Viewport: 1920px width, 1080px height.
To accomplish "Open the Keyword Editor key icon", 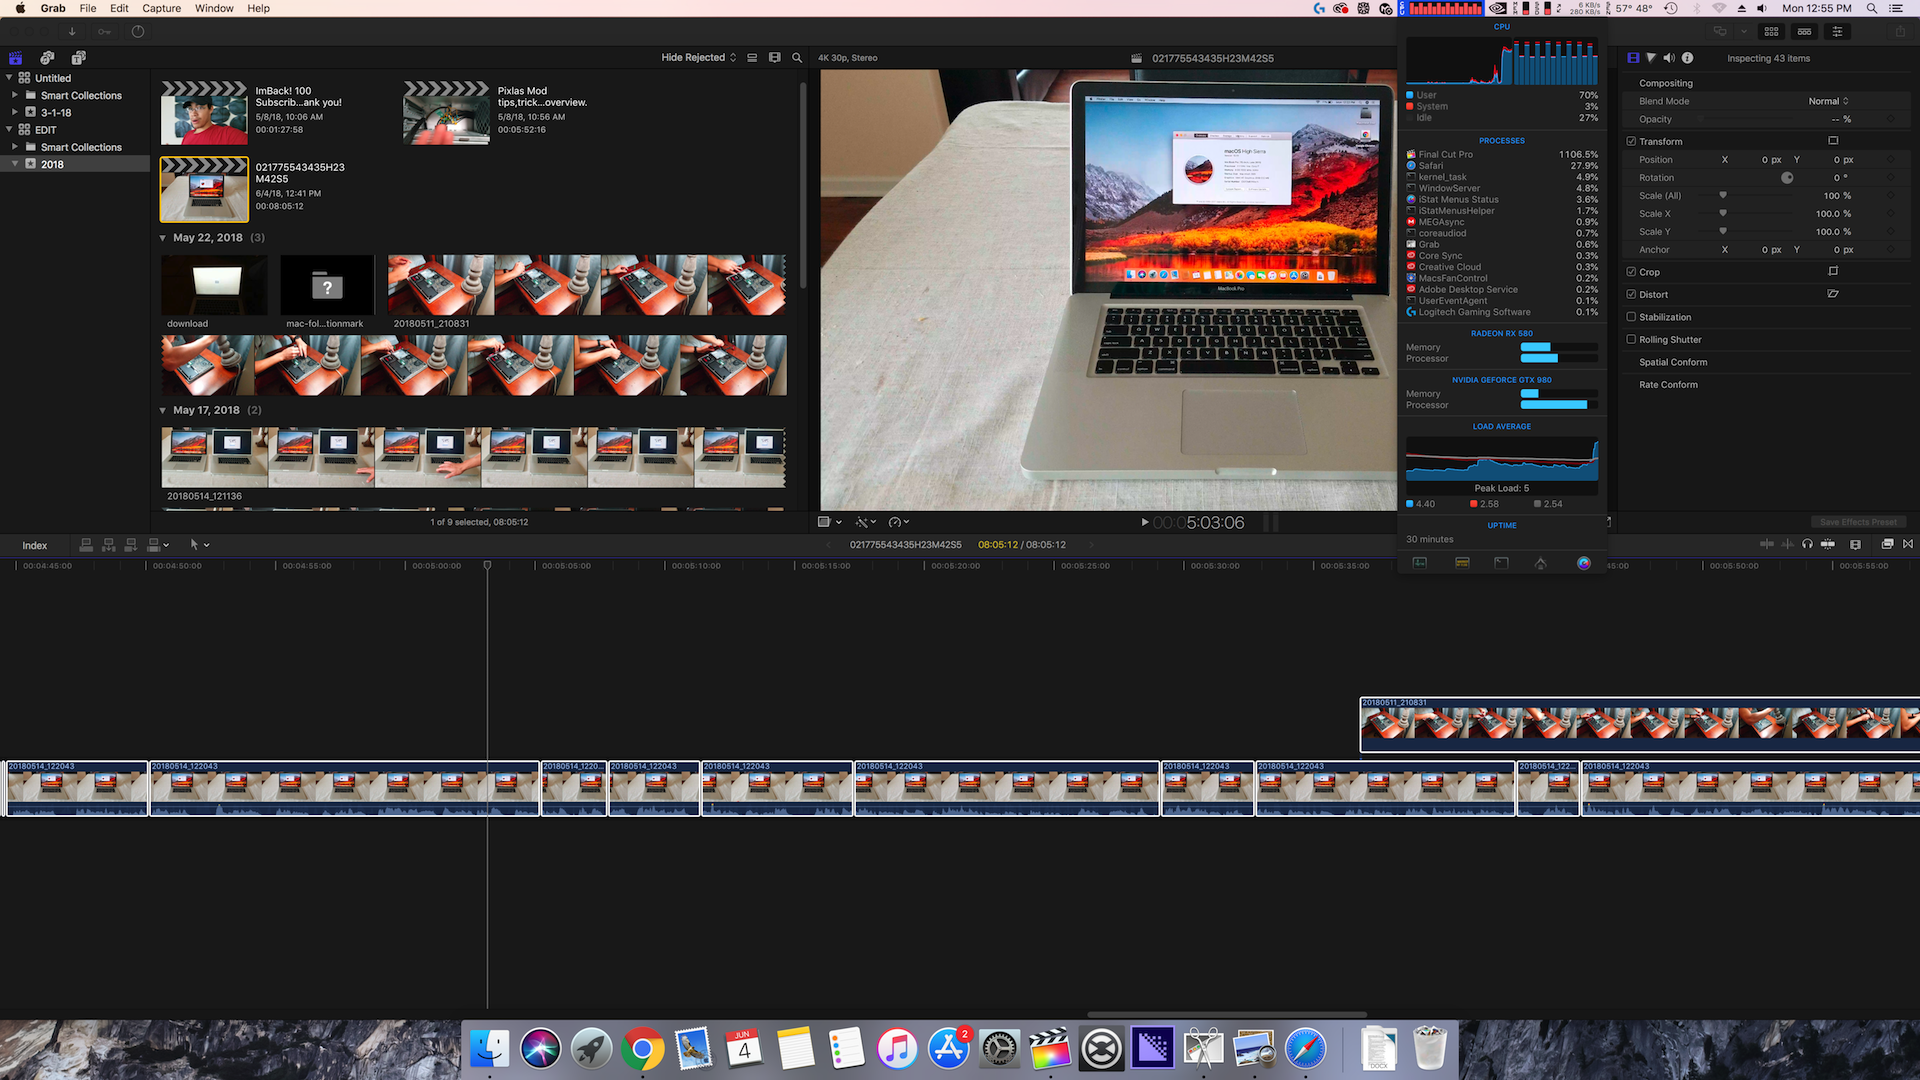I will [x=104, y=32].
